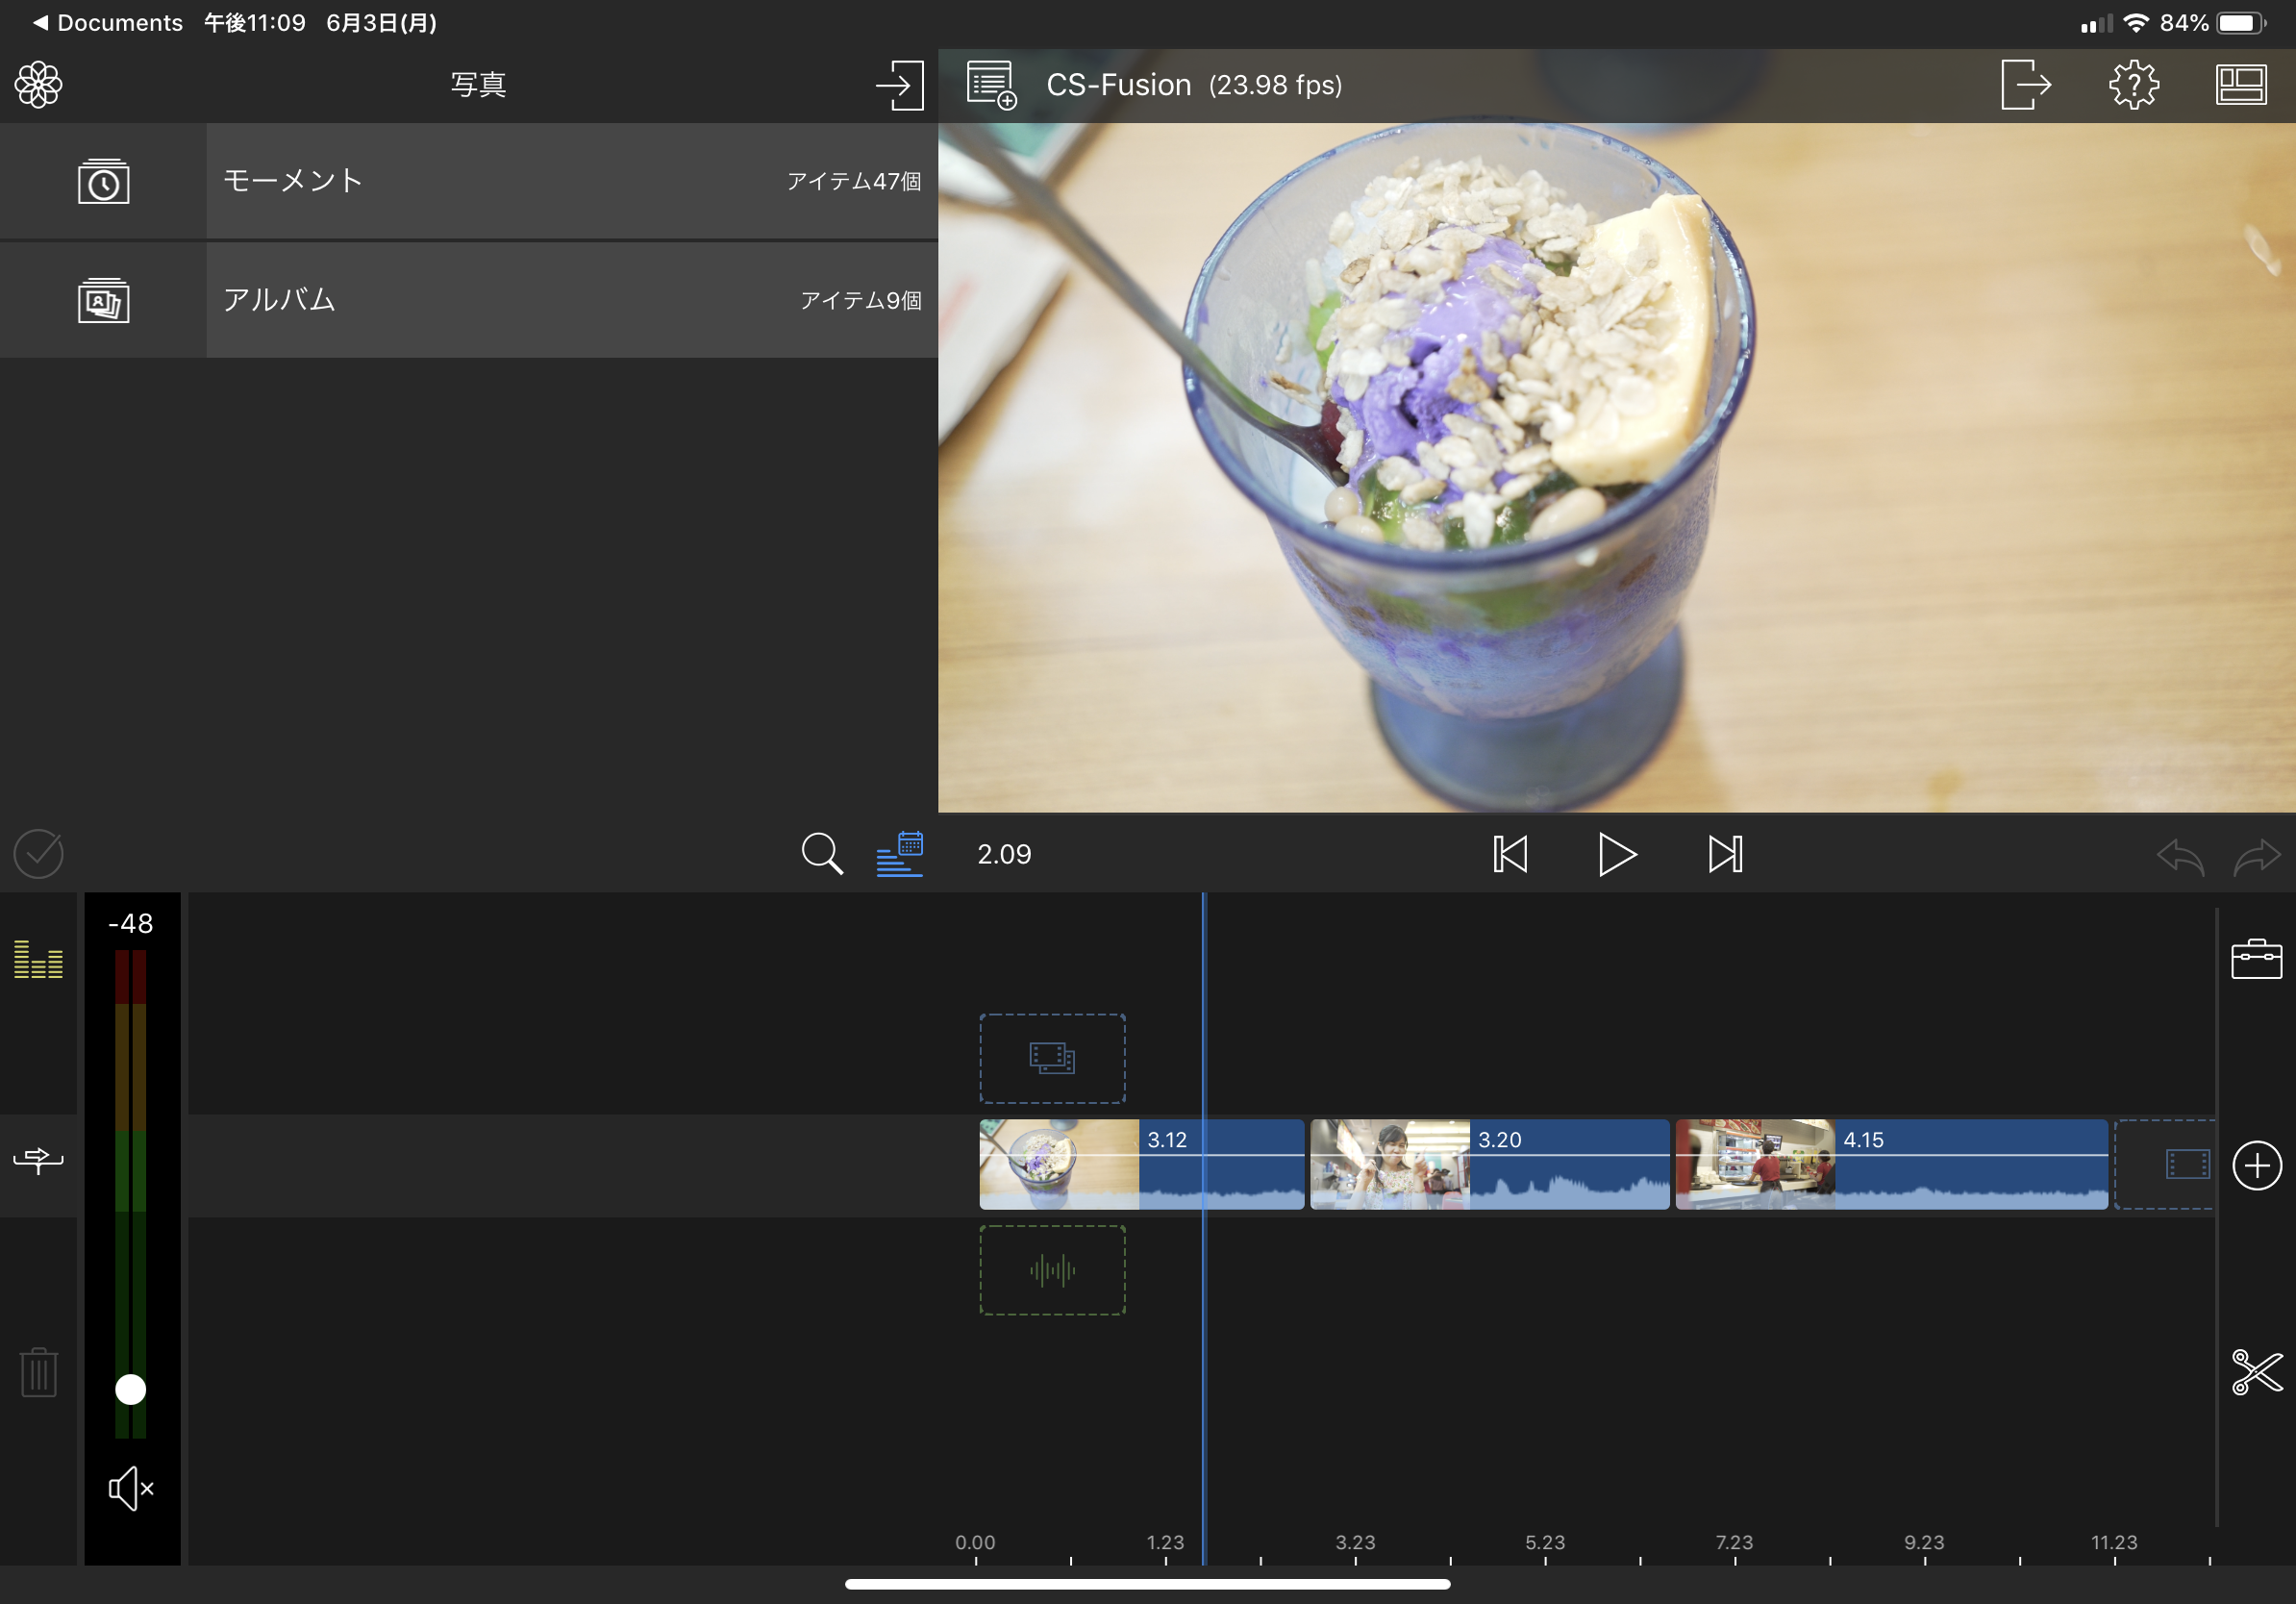Viewport: 2296px width, 1604px height.
Task: Search the media library magnifier
Action: (x=821, y=854)
